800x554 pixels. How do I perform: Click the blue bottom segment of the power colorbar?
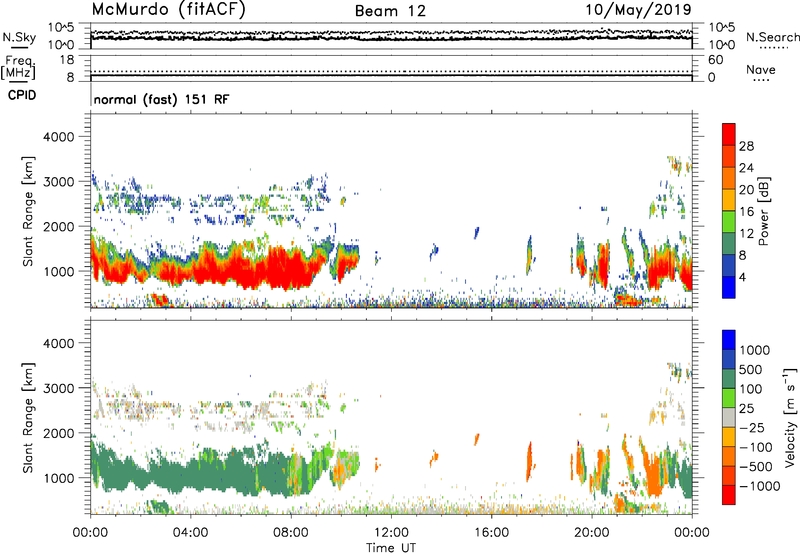coord(729,287)
